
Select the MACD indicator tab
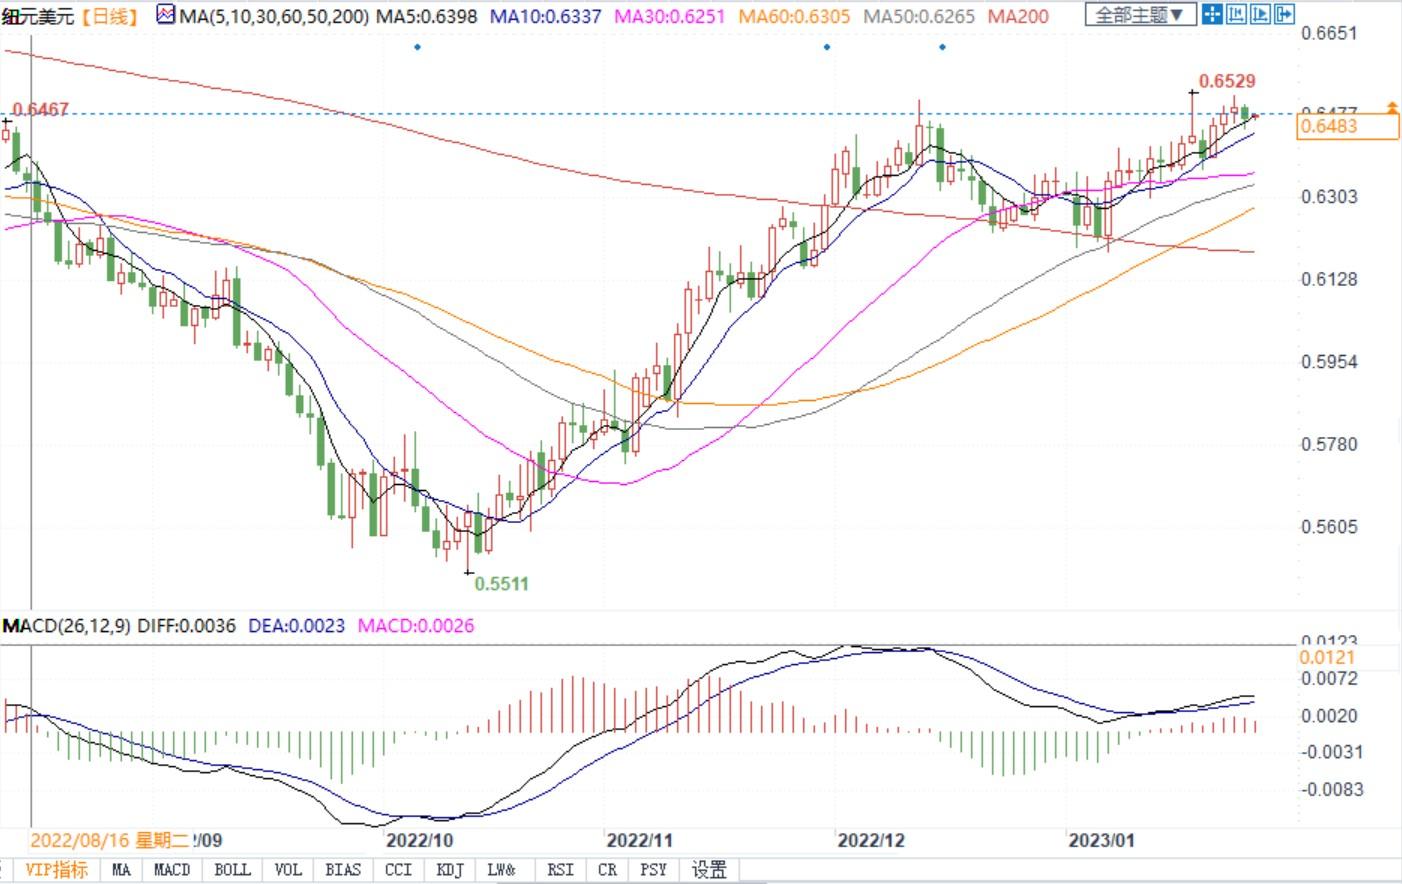(172, 870)
